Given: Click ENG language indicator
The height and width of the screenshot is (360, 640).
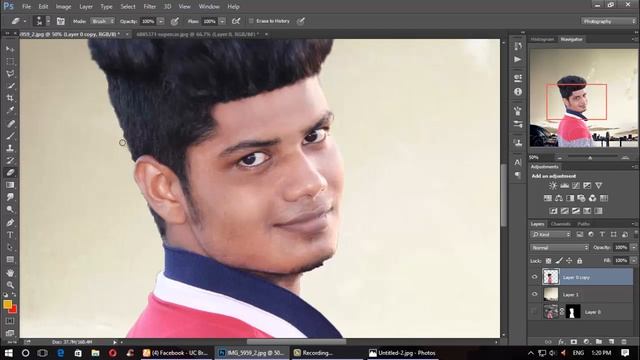Looking at the screenshot, I should (578, 353).
